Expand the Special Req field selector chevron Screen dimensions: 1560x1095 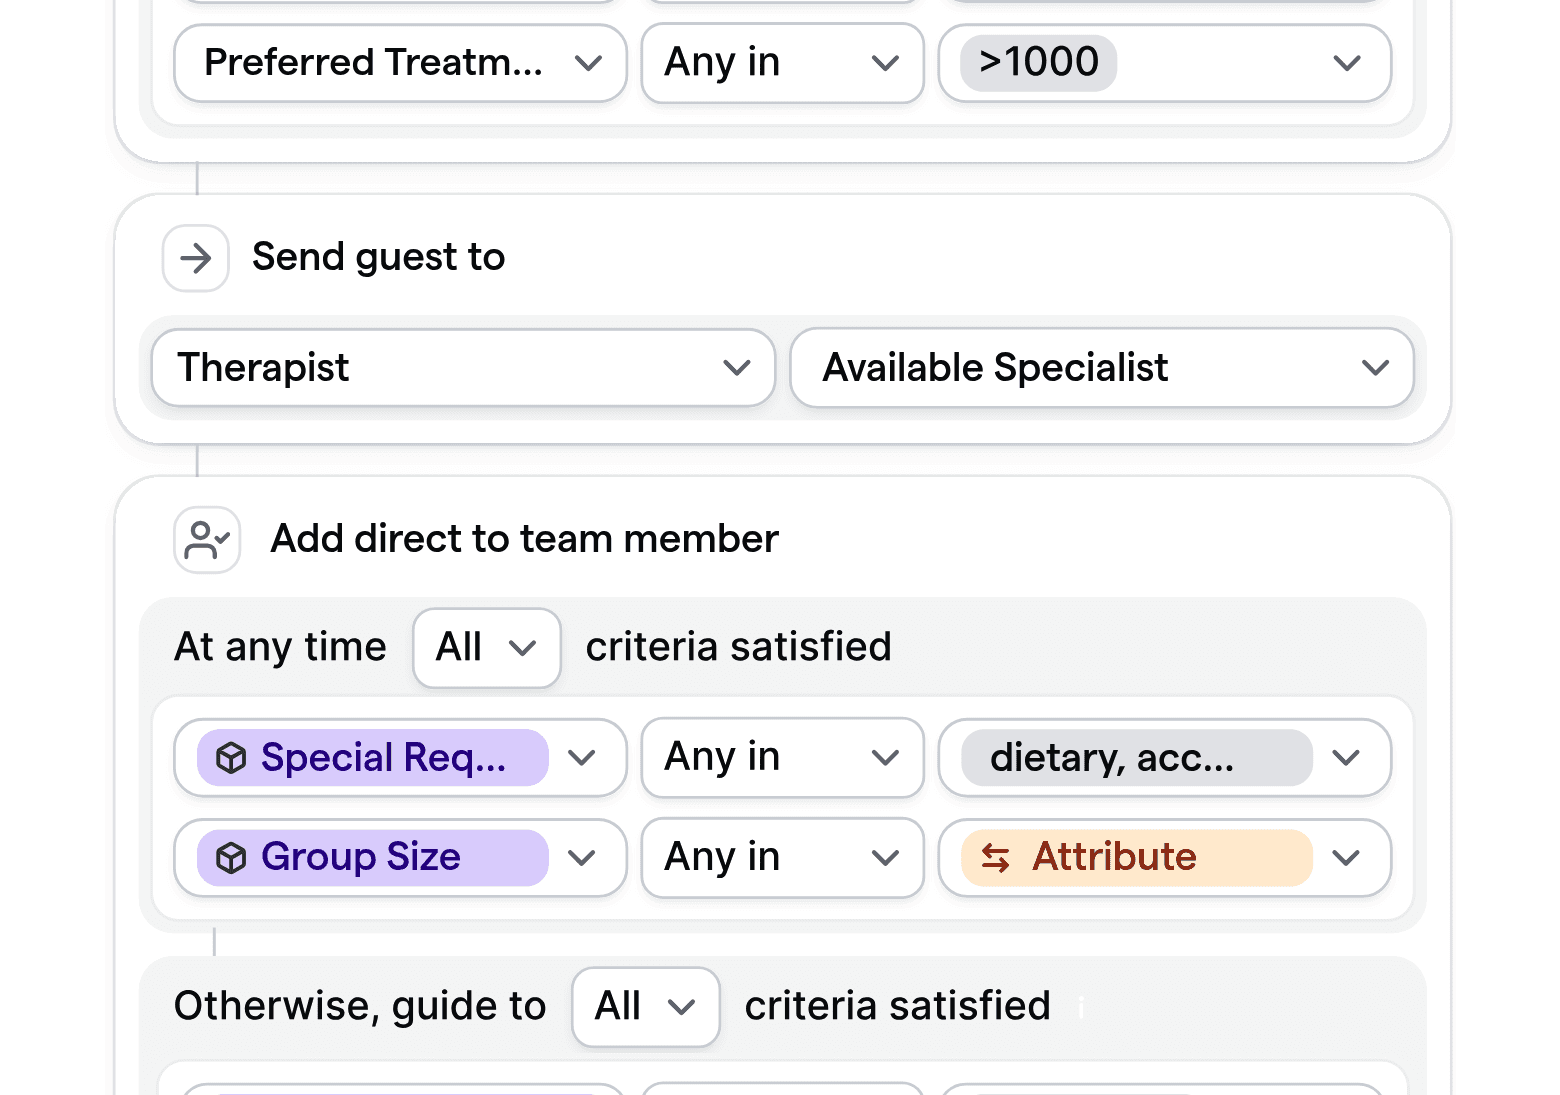click(x=582, y=758)
